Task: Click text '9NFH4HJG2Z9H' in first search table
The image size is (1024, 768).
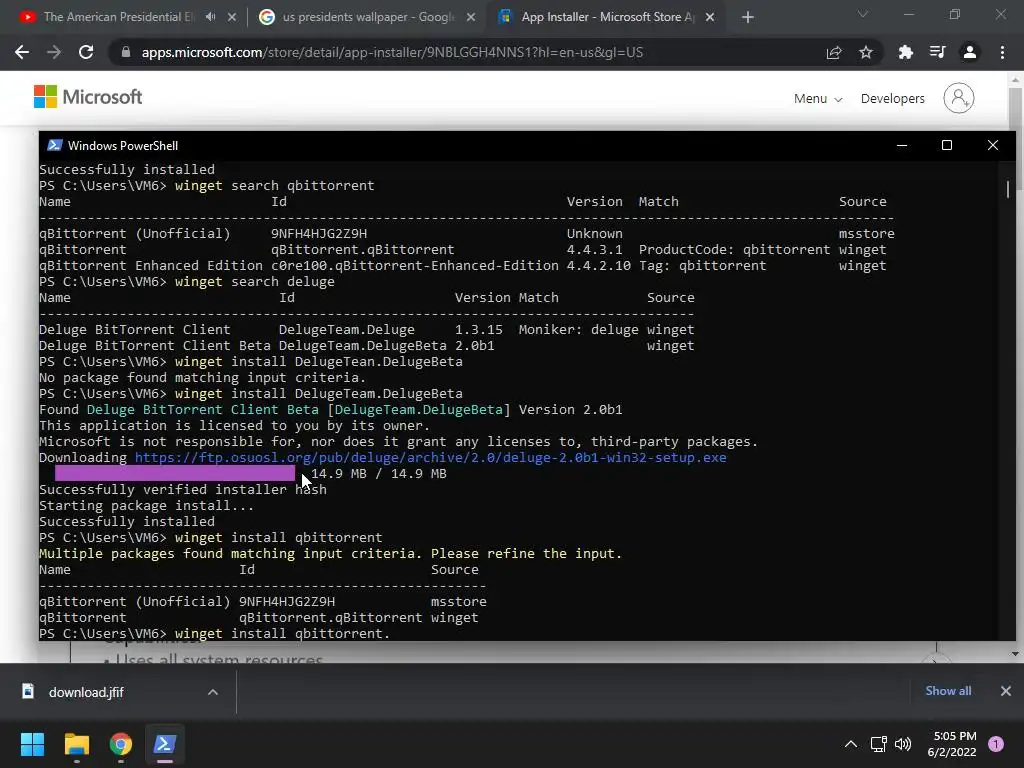Action: 319,234
